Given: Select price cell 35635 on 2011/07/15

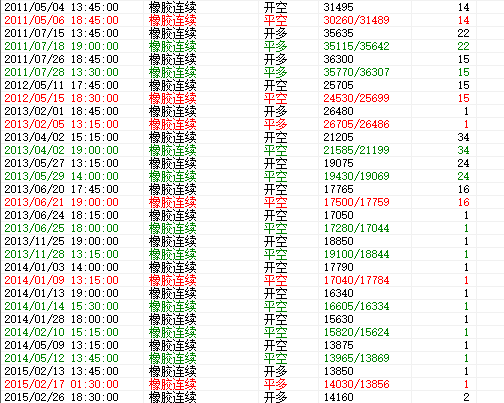Looking at the screenshot, I should (x=338, y=33).
